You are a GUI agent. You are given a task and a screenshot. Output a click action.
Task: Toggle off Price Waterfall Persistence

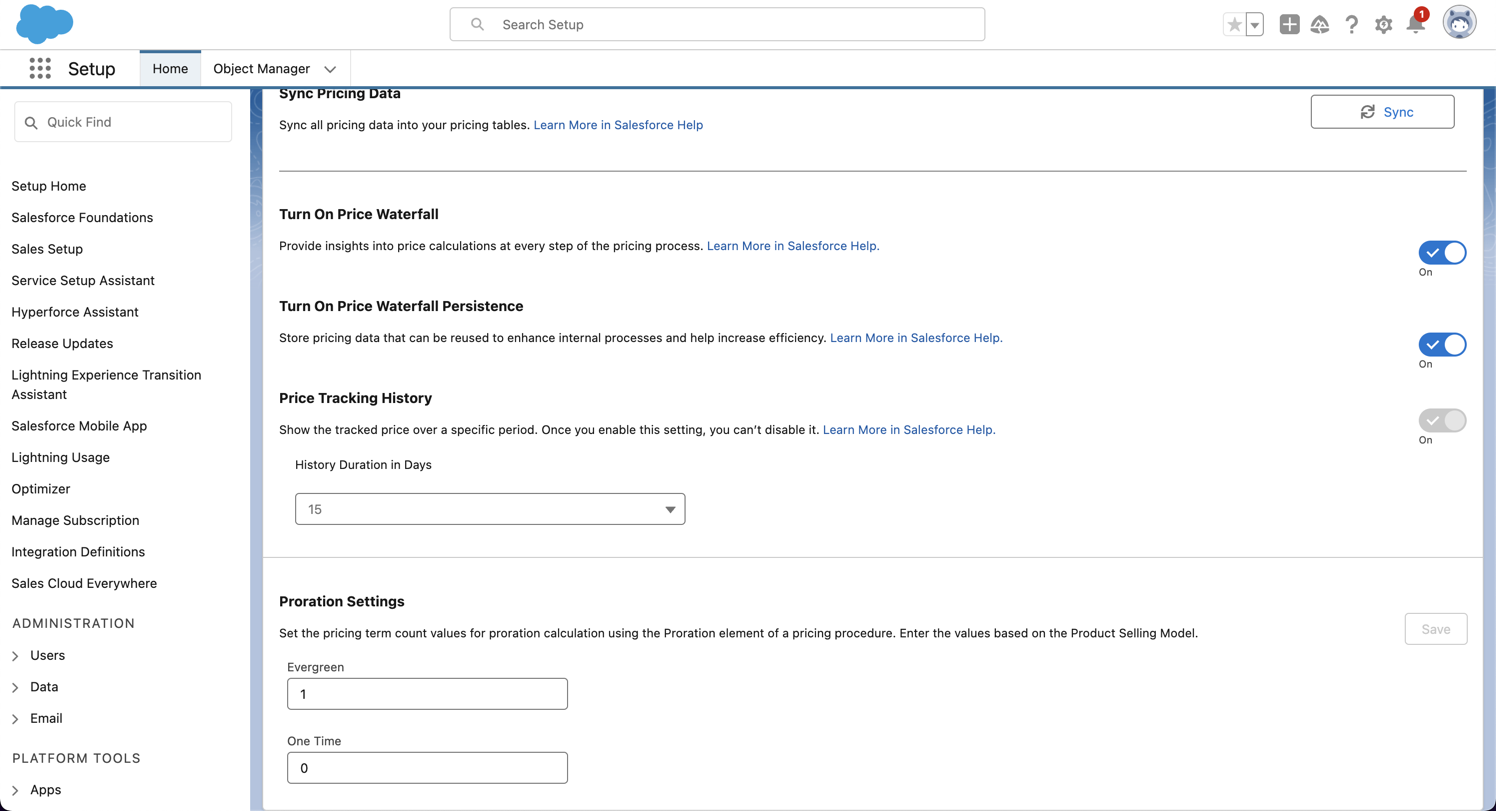coord(1442,345)
